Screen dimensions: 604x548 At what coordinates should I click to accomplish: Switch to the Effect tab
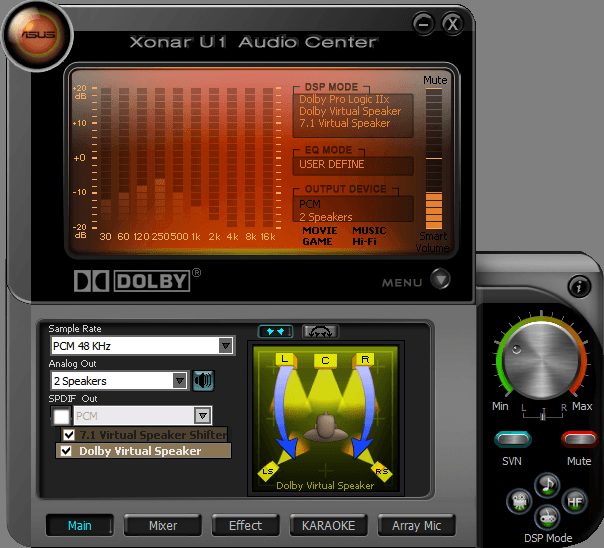245,526
